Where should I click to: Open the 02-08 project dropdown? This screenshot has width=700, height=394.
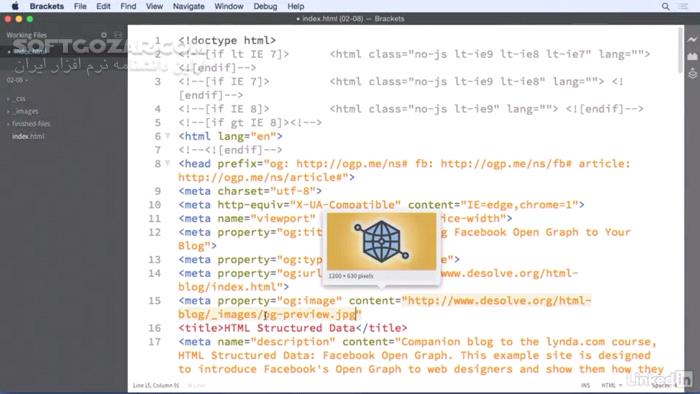coord(17,80)
